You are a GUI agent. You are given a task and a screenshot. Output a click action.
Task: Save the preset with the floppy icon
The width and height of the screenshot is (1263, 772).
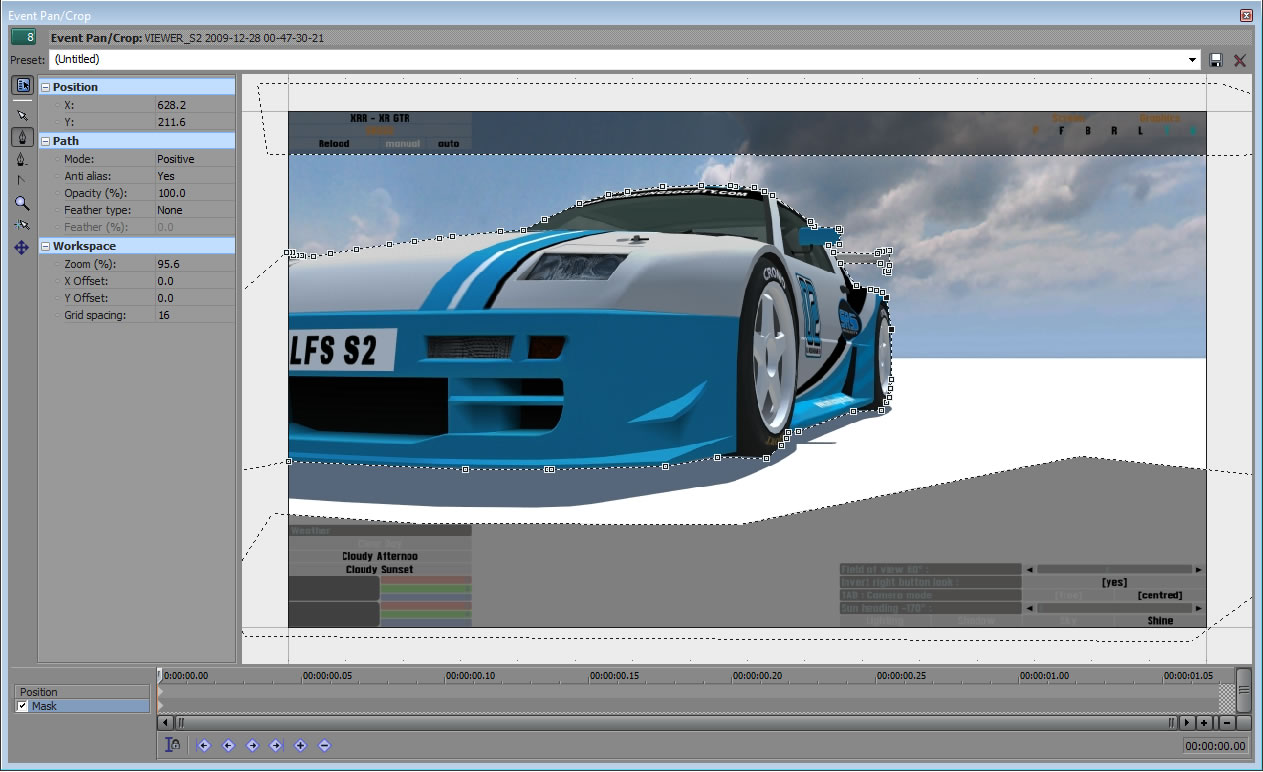[1216, 60]
